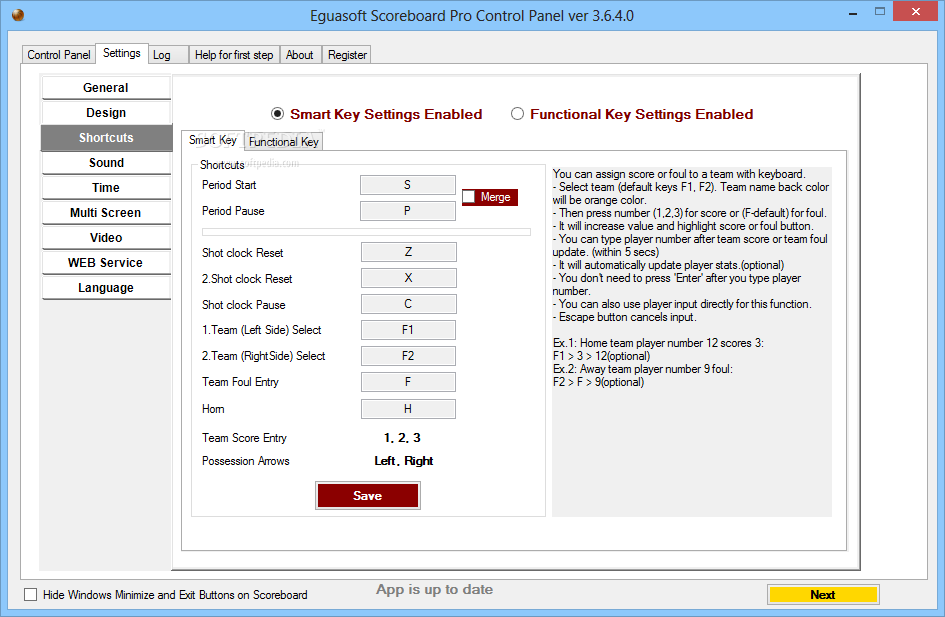Viewport: 945px width, 617px height.
Task: Click the 'Possession Arrows' label
Action: pos(246,461)
